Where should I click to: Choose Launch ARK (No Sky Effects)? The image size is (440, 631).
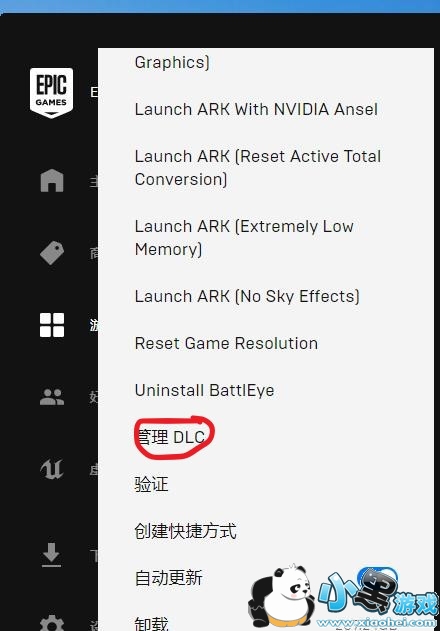tap(247, 296)
